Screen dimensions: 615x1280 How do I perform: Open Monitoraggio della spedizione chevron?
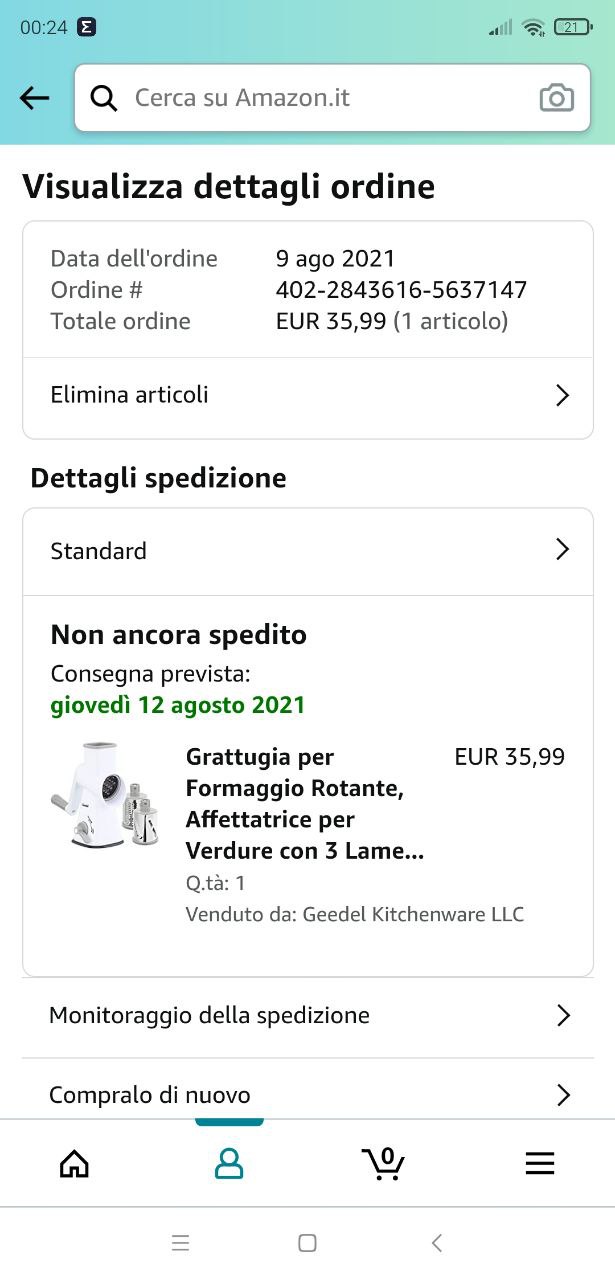563,1016
